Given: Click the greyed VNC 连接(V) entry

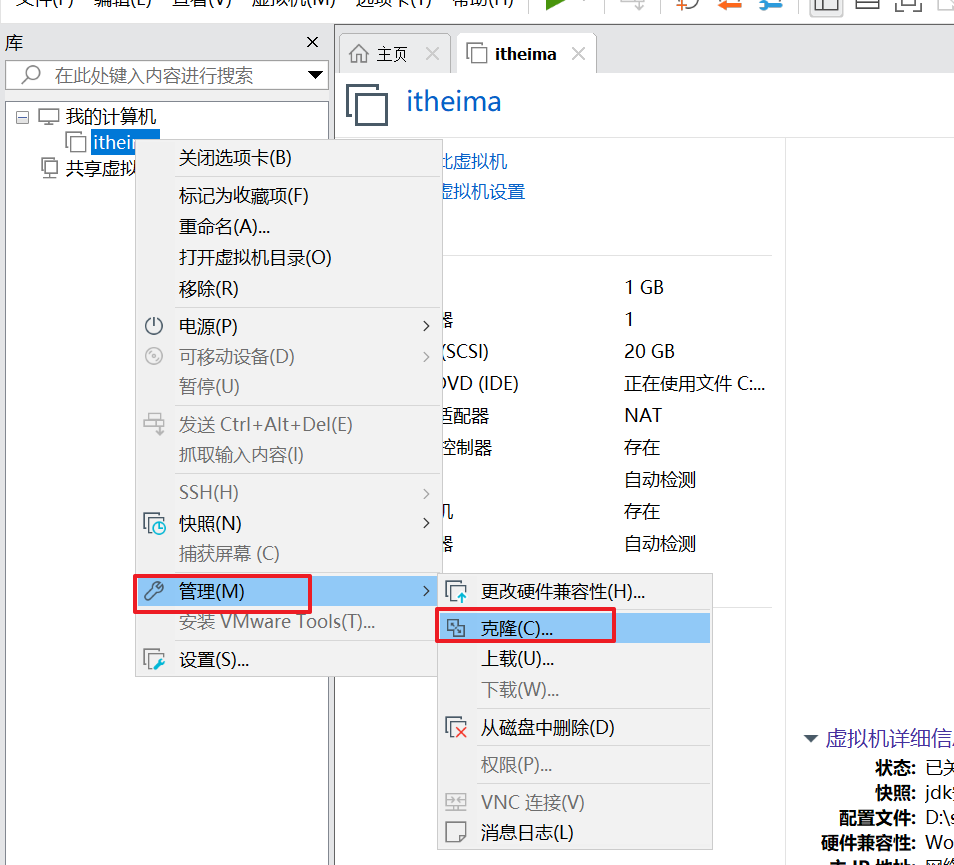Looking at the screenshot, I should 574,802.
